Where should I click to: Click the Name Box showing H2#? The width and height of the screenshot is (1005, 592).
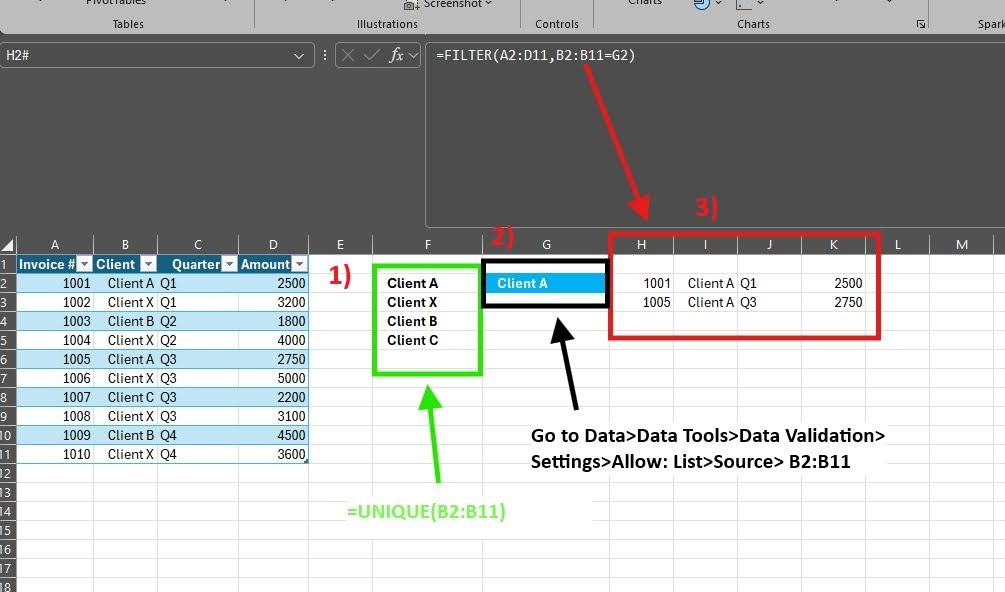tap(150, 56)
